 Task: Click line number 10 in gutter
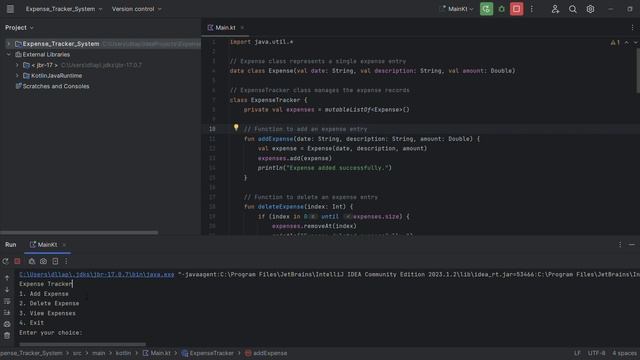212,129
